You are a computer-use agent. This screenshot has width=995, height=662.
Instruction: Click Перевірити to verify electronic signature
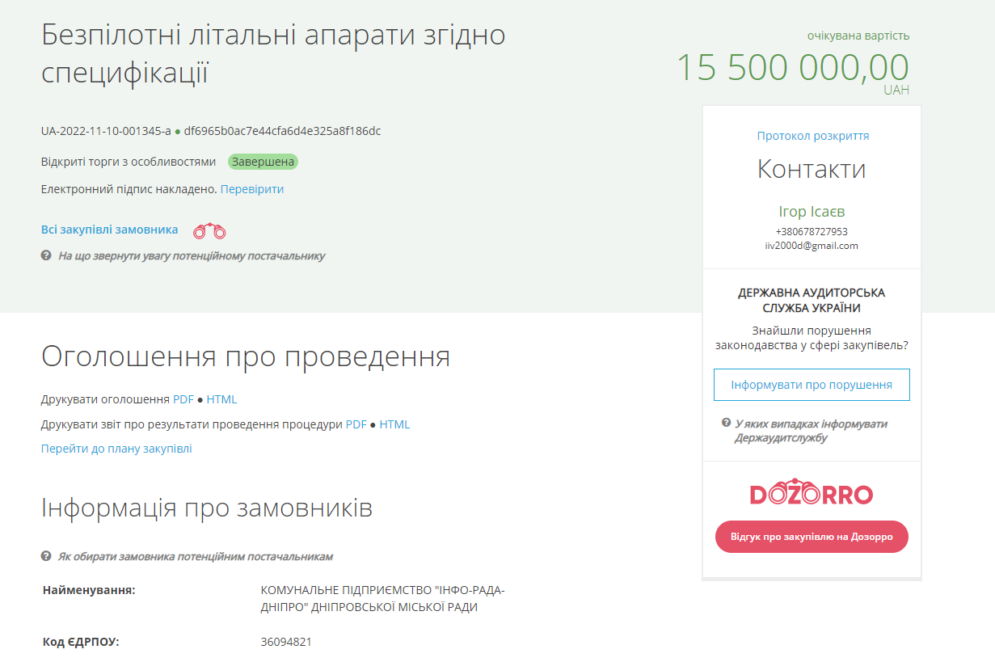252,189
